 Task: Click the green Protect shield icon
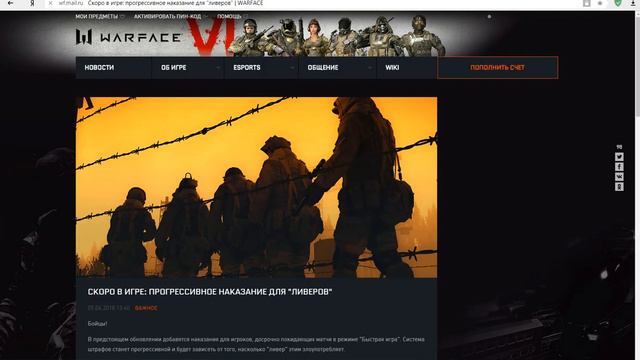(618, 3)
